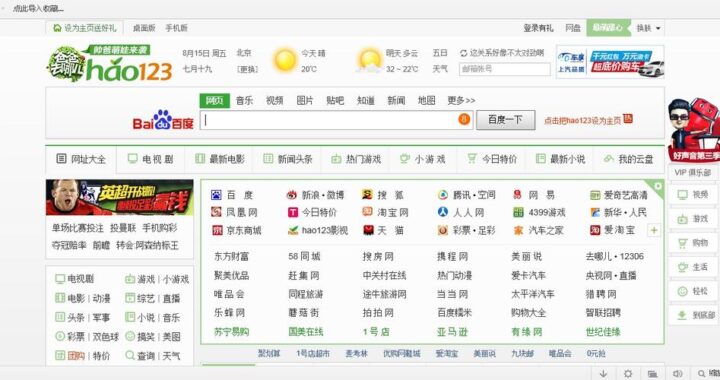Open 淘宝网 icon link
Viewport: 720px width, 380px height.
click(367, 212)
